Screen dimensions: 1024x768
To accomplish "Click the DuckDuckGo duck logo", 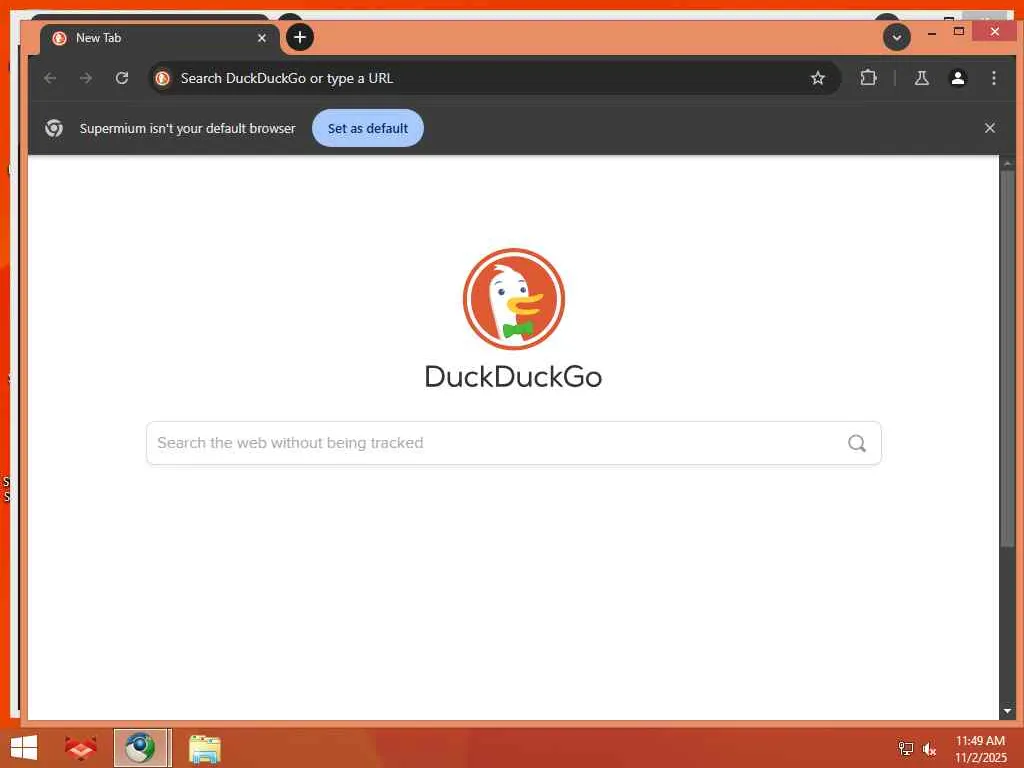I will point(514,299).
